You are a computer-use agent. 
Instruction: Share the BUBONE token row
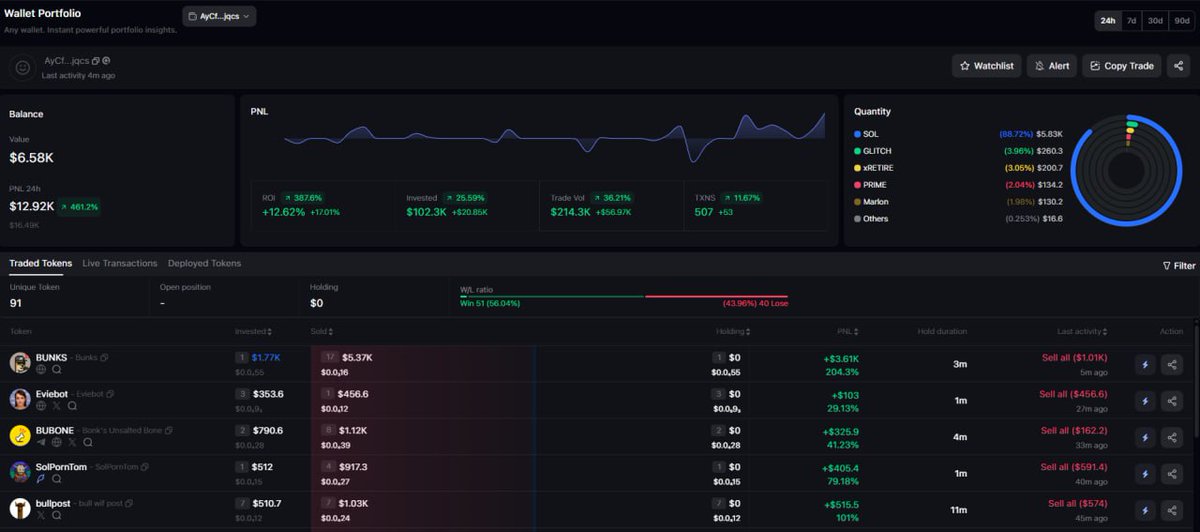pyautogui.click(x=1172, y=436)
